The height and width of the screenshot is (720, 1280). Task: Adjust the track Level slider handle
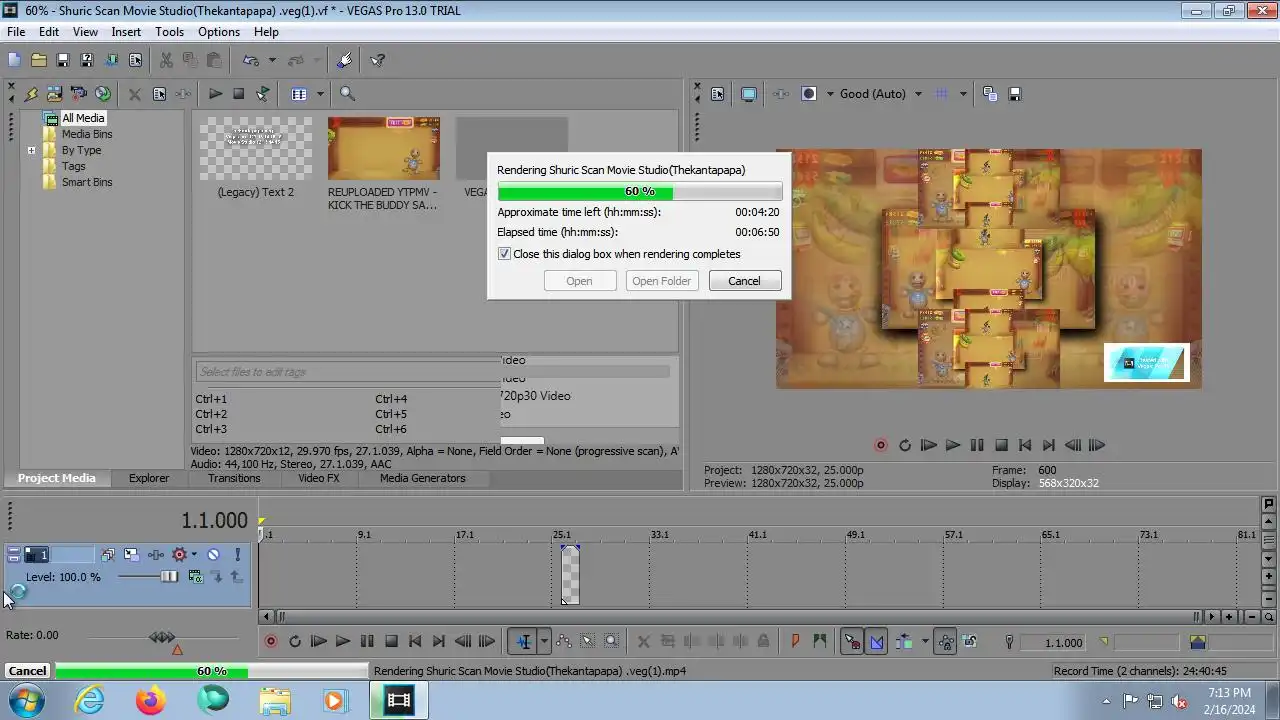[x=169, y=577]
